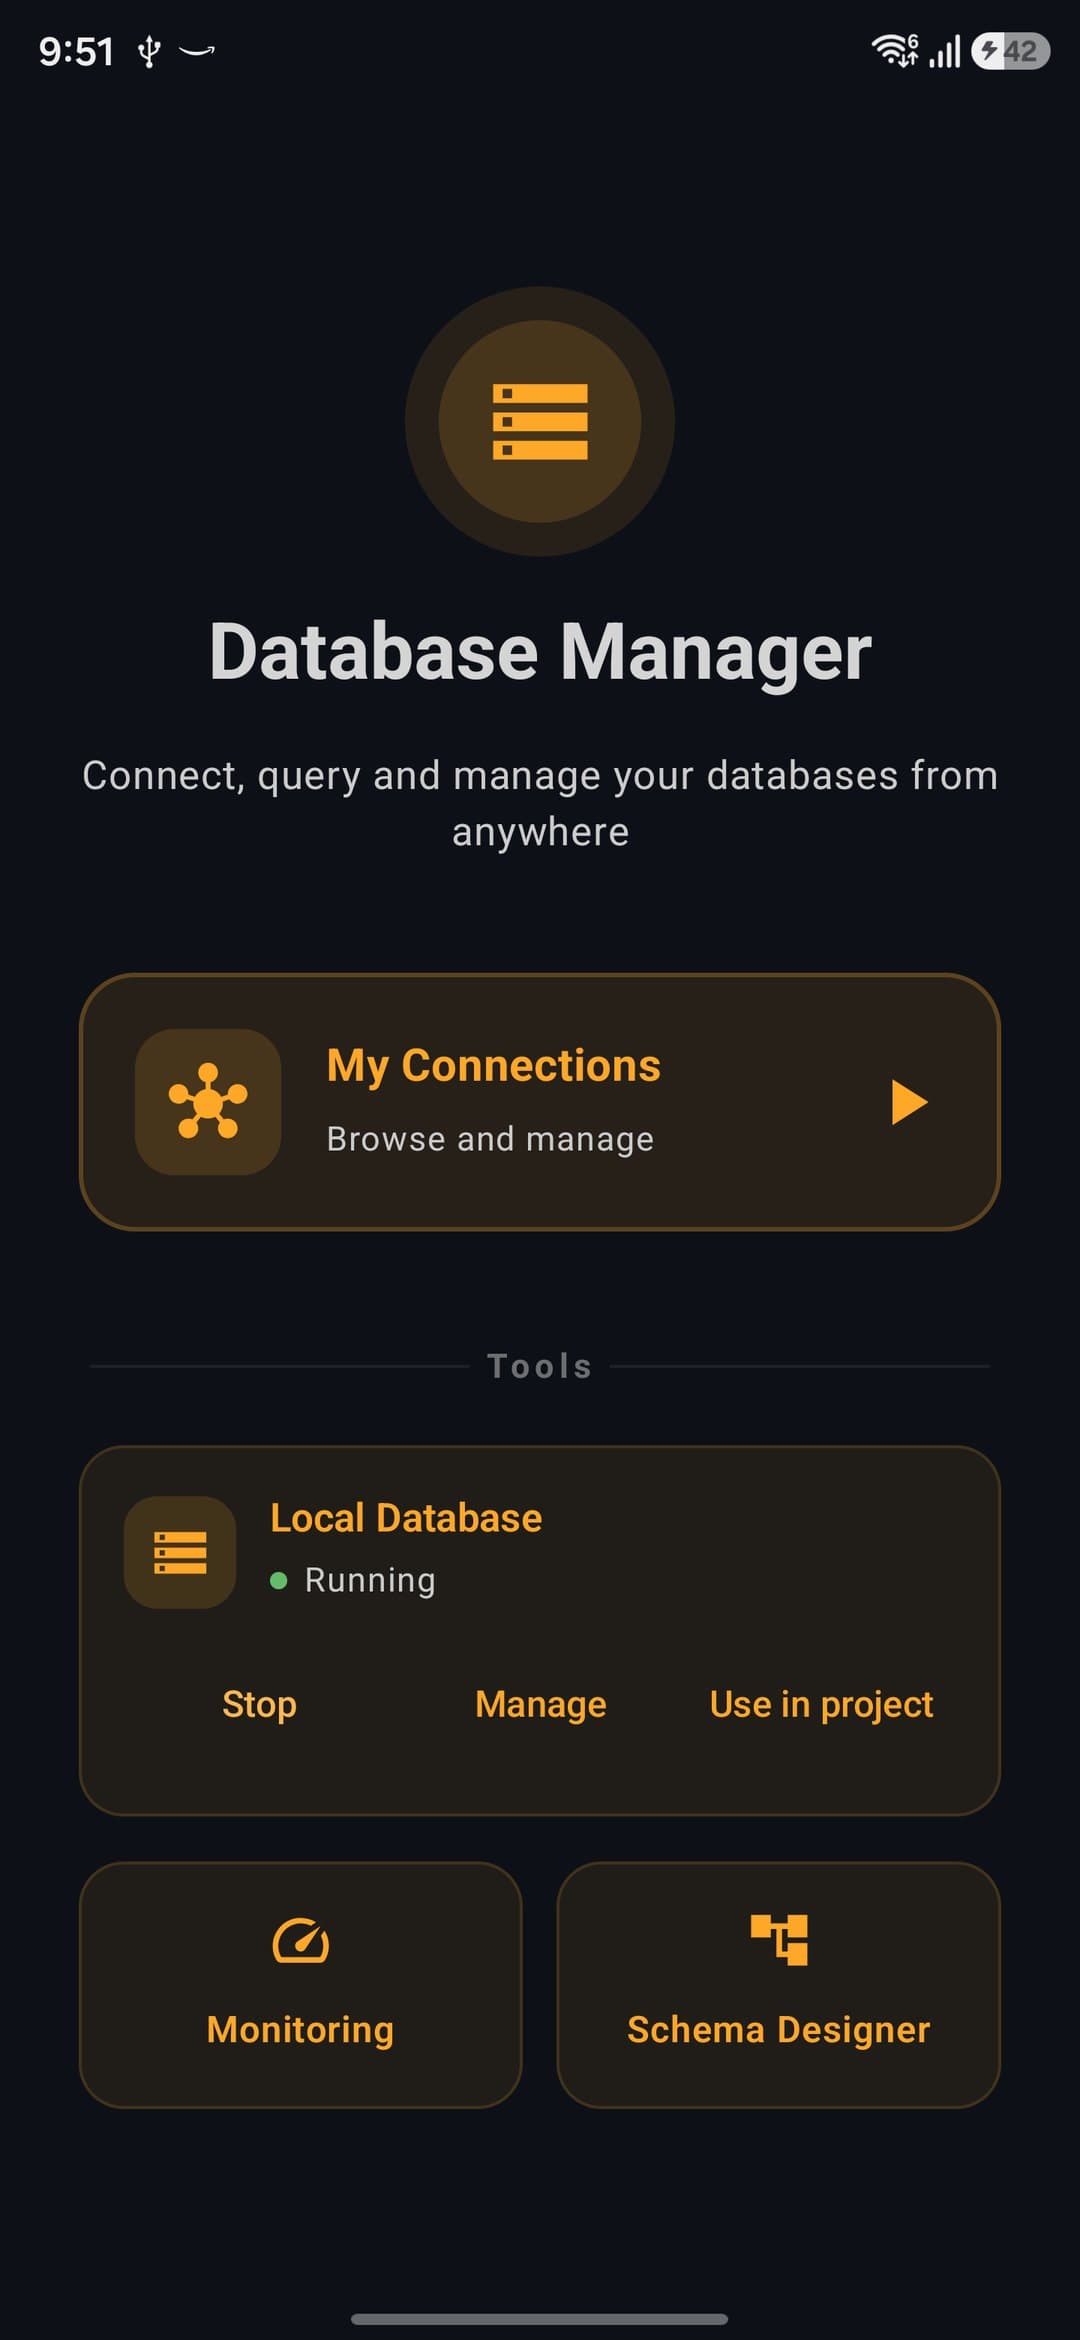This screenshot has height=2340, width=1080.
Task: Tap the Database Manager heading
Action: pos(540,652)
